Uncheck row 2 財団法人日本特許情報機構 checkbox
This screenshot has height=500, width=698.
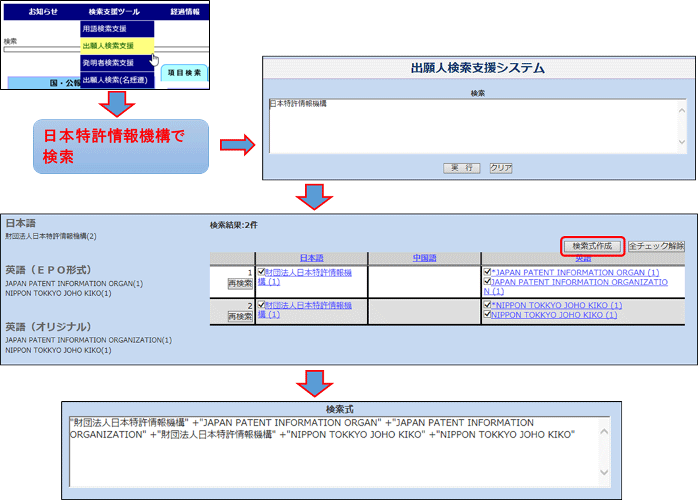pyautogui.click(x=261, y=305)
